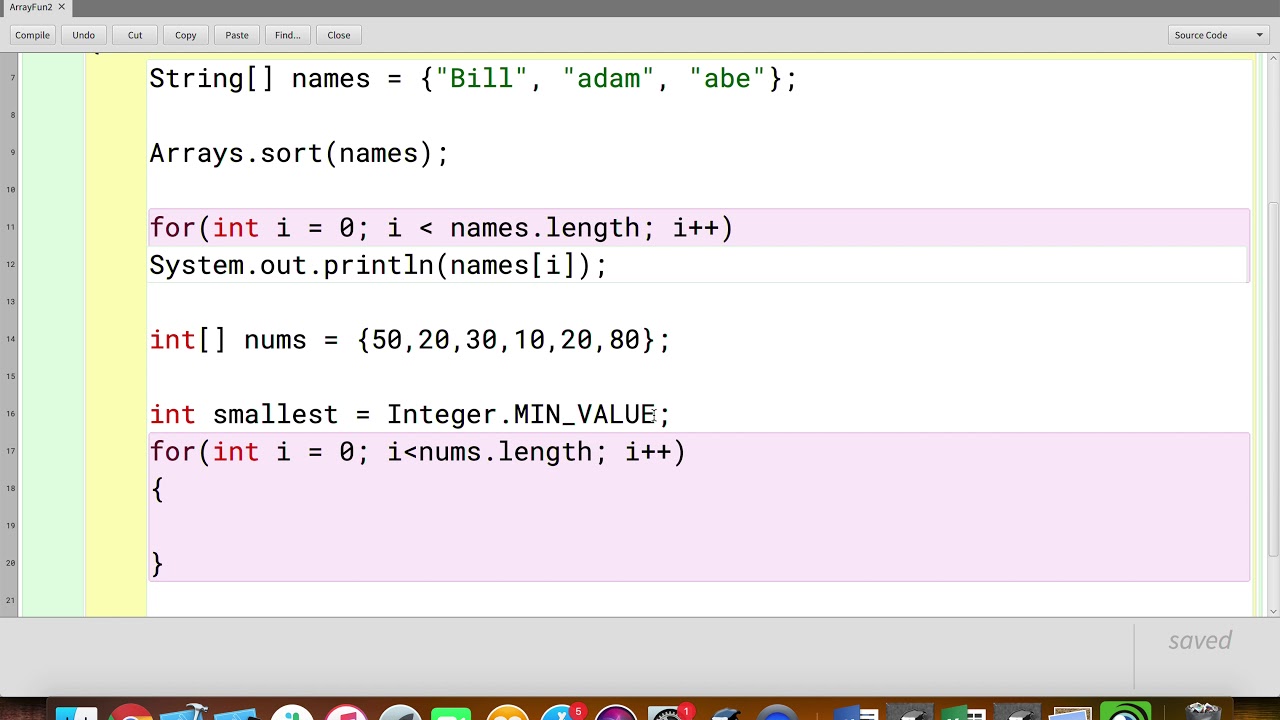Click on Arrays.sort(names); statement

[299, 153]
